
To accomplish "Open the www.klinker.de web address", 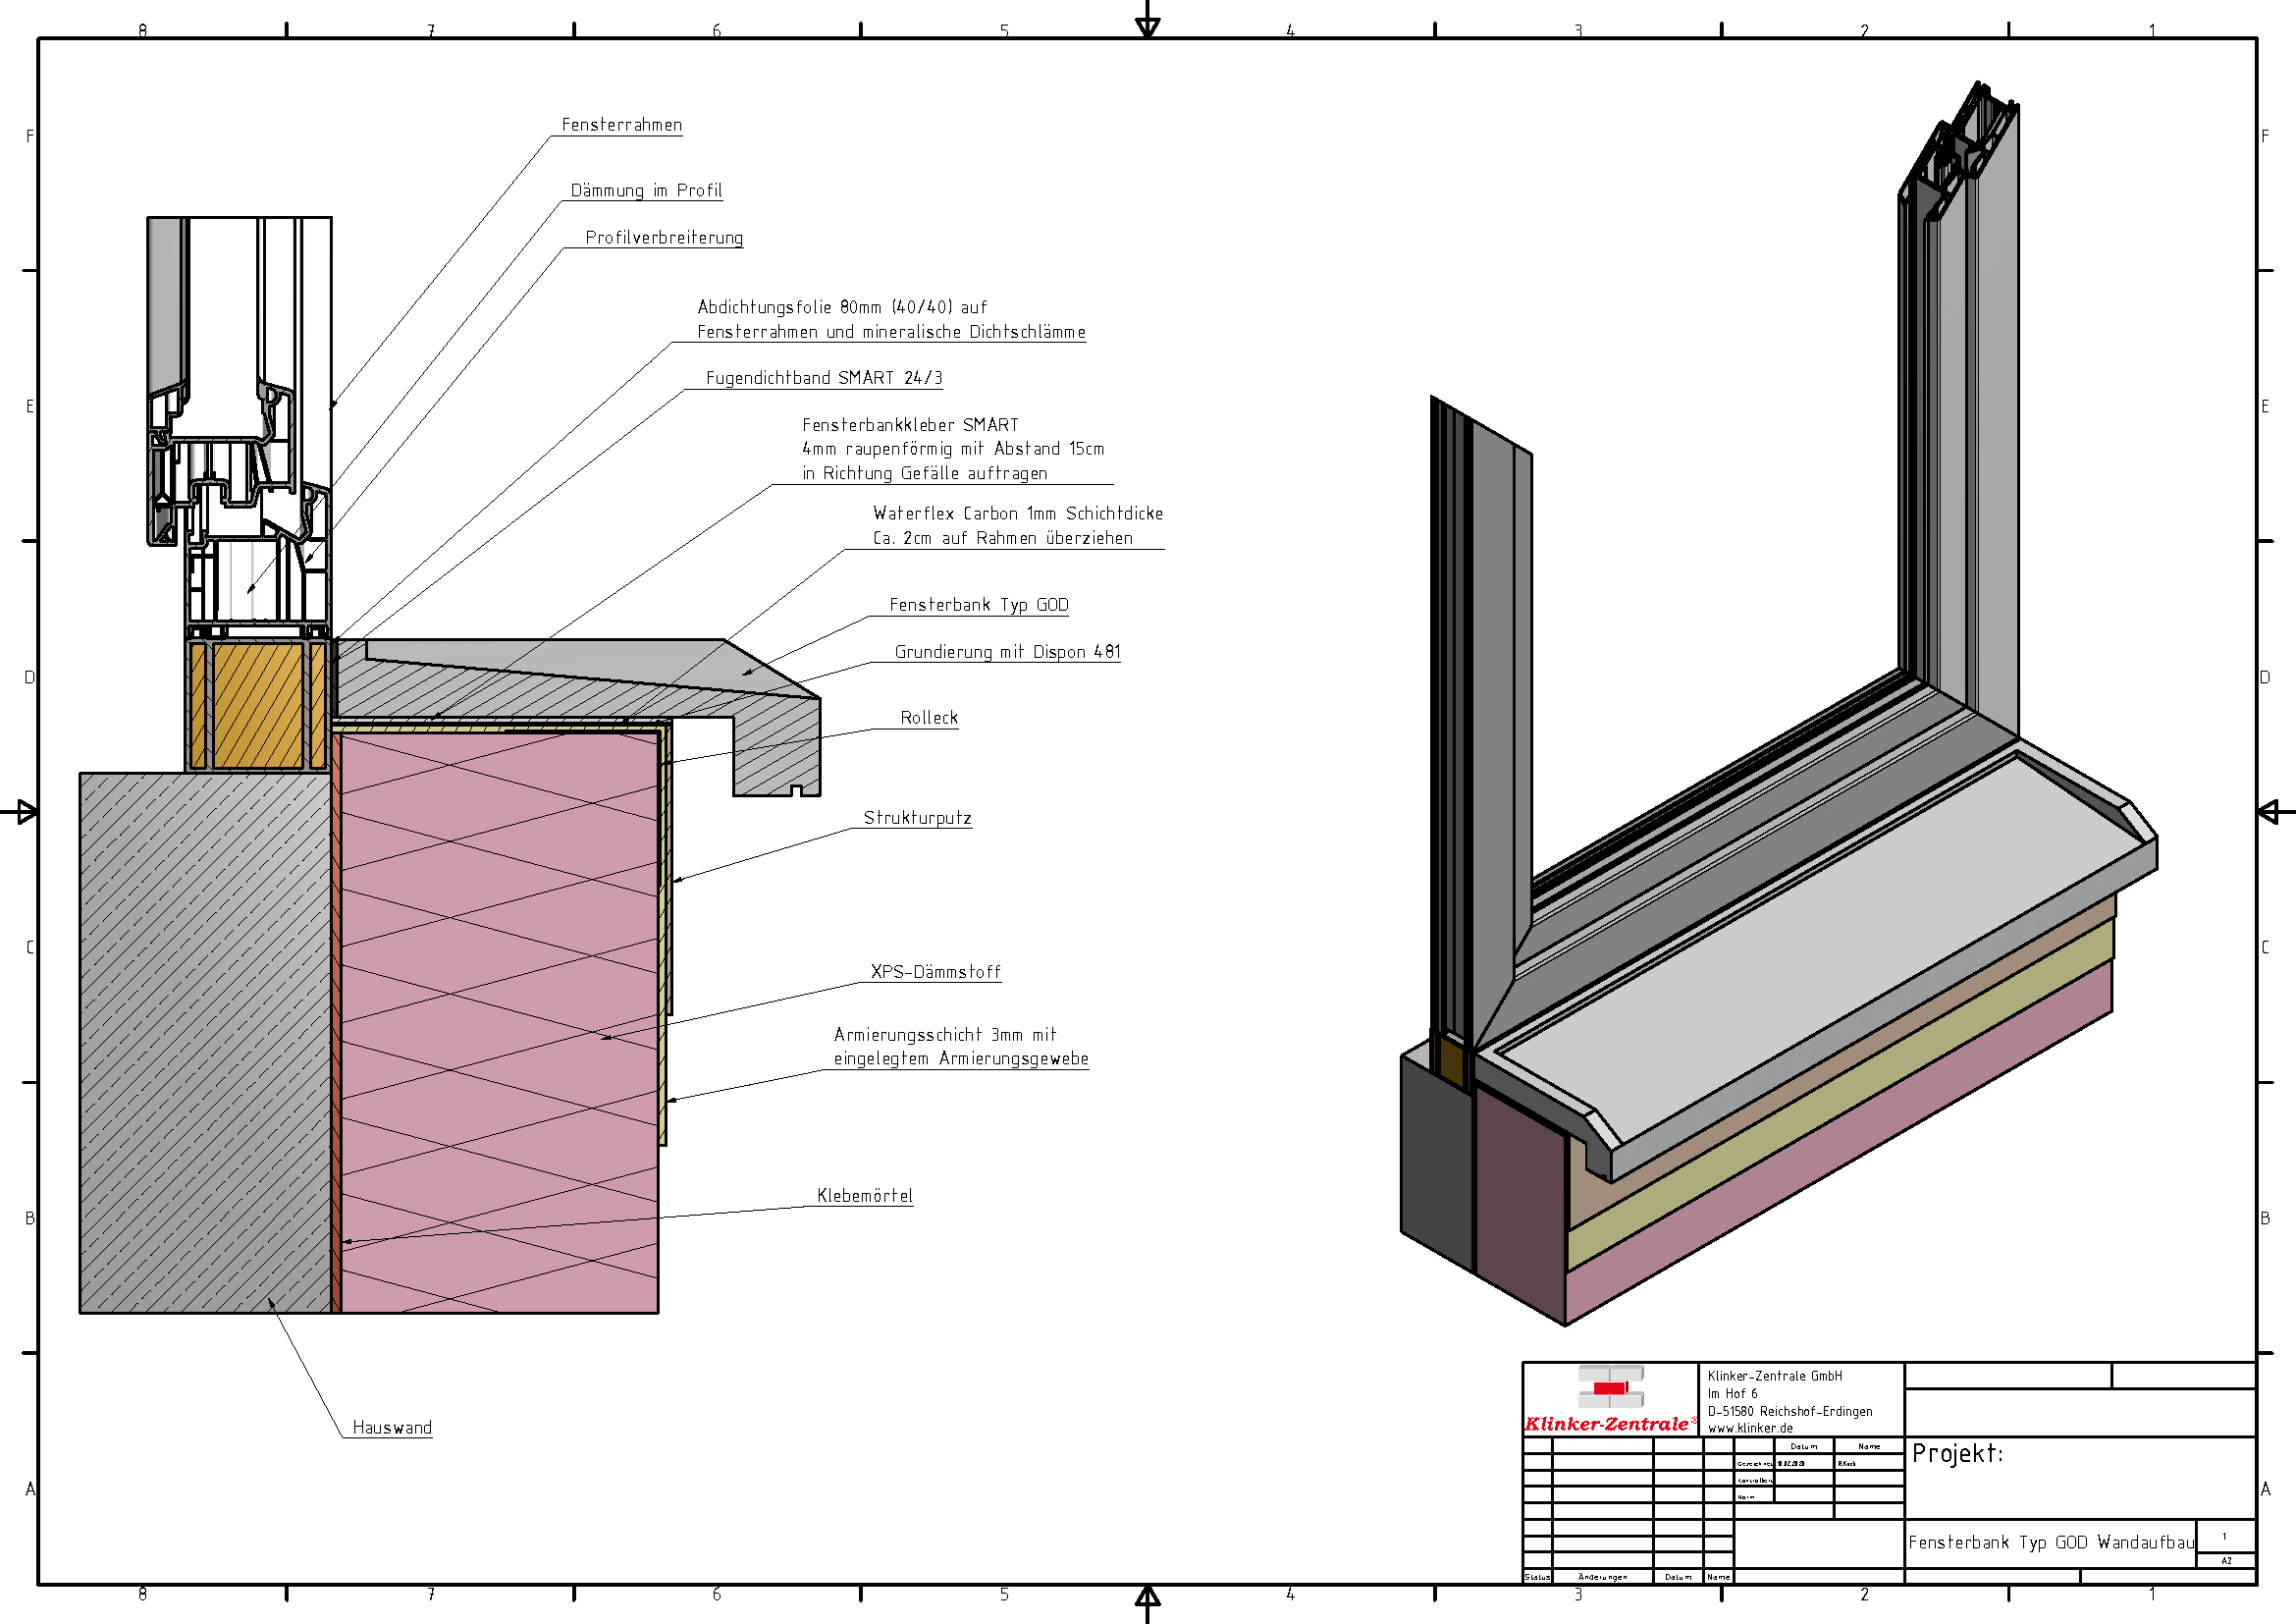I will pos(1750,1428).
